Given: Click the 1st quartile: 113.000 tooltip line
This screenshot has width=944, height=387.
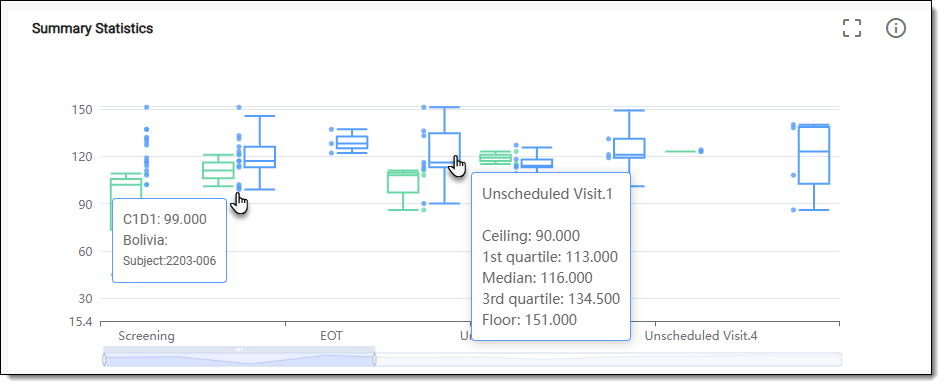Looking at the screenshot, I should click(550, 257).
